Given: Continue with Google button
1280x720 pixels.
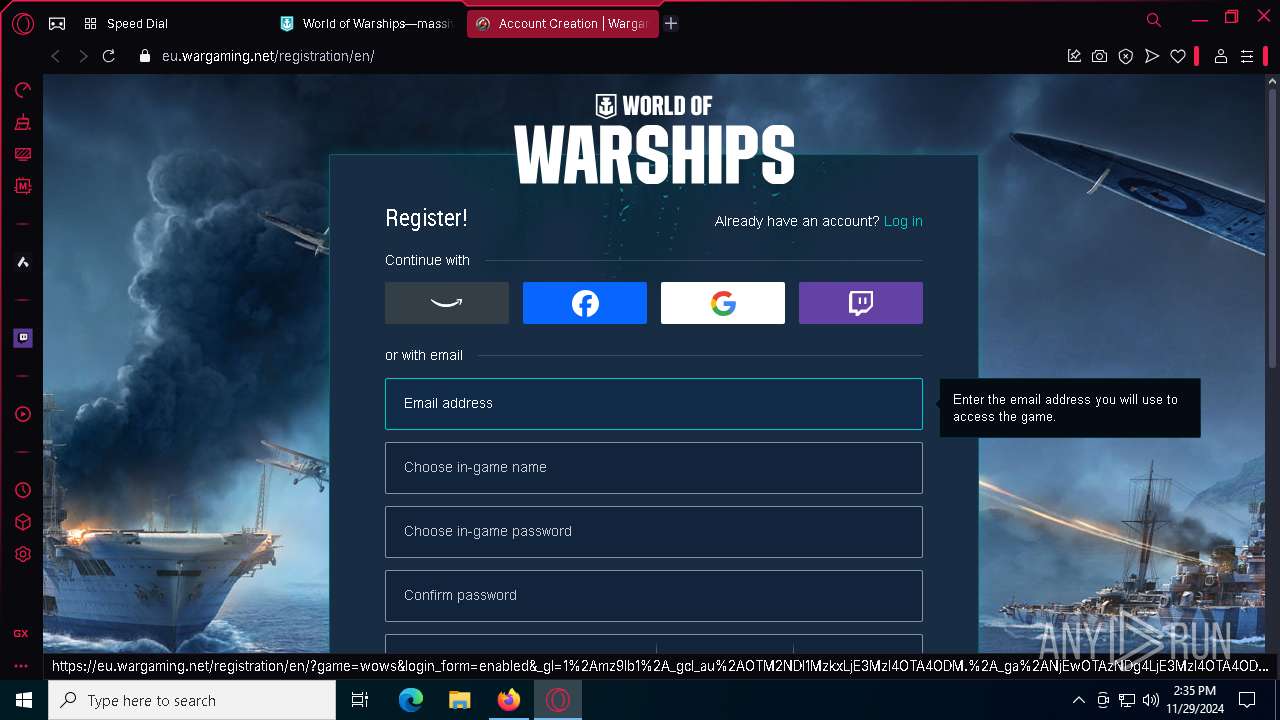Looking at the screenshot, I should point(723,303).
